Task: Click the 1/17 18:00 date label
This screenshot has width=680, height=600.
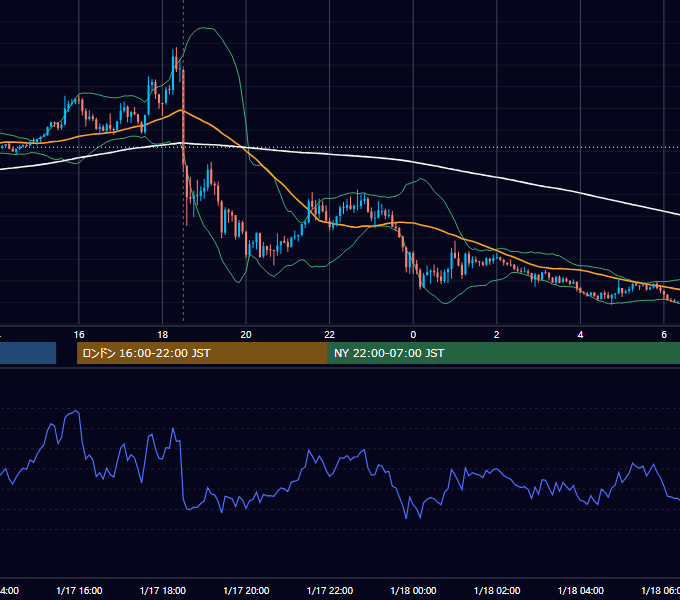Action: pyautogui.click(x=163, y=590)
